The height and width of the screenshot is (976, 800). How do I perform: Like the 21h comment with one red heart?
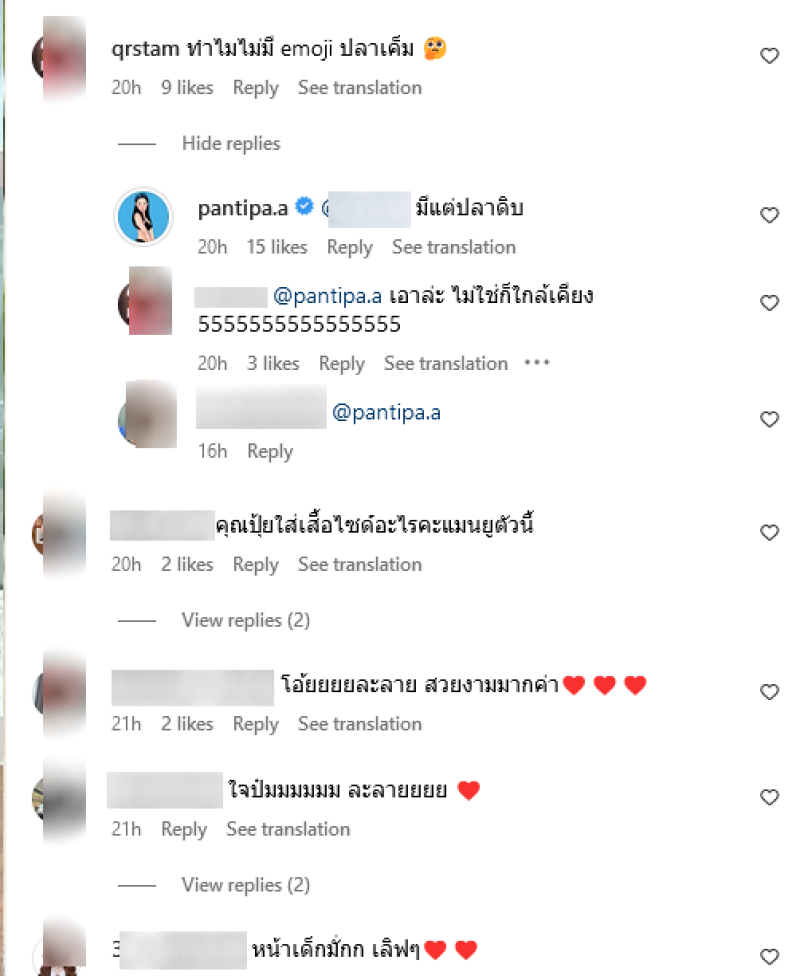point(769,797)
